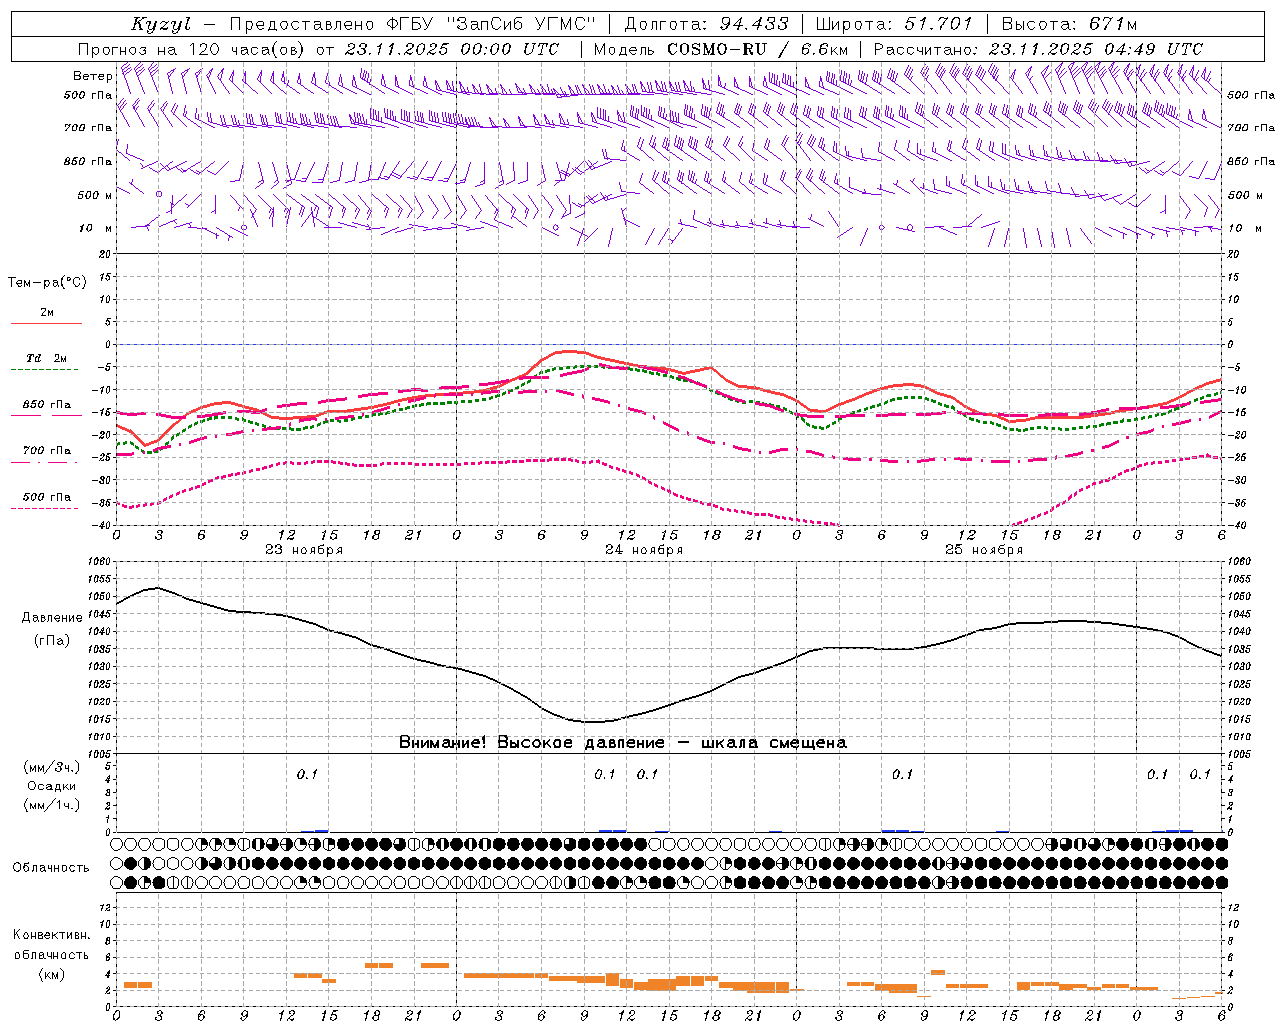Select the "Тем-ра(°C)" temperature panel label
The image size is (1280, 1024).
pyautogui.click(x=47, y=283)
